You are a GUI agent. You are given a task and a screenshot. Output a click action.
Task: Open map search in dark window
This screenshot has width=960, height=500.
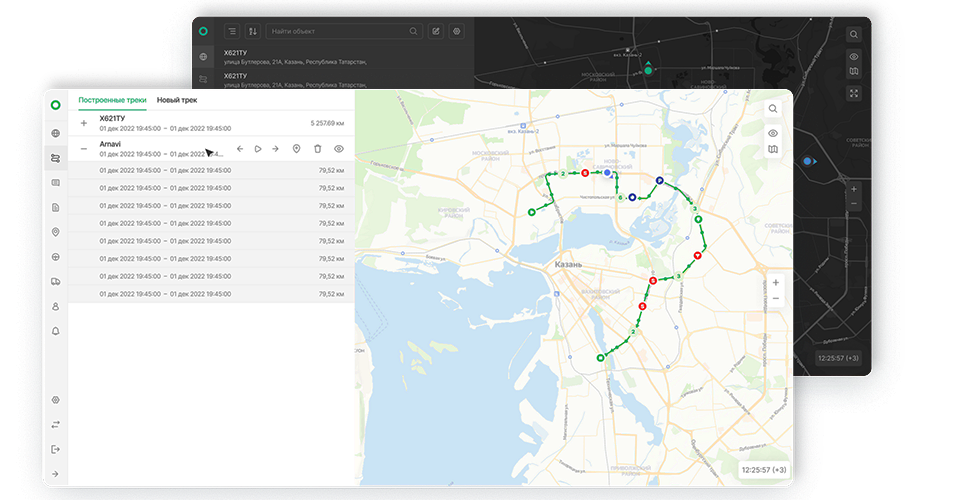tap(853, 34)
